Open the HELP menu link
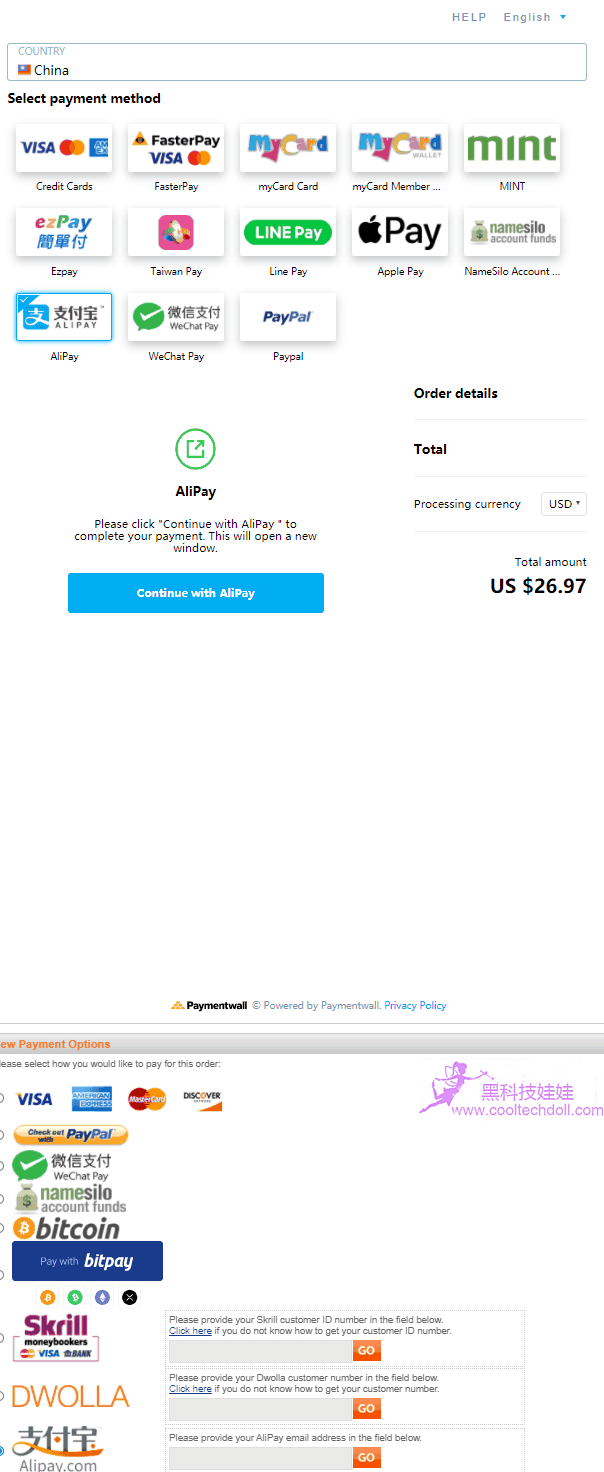 469,17
